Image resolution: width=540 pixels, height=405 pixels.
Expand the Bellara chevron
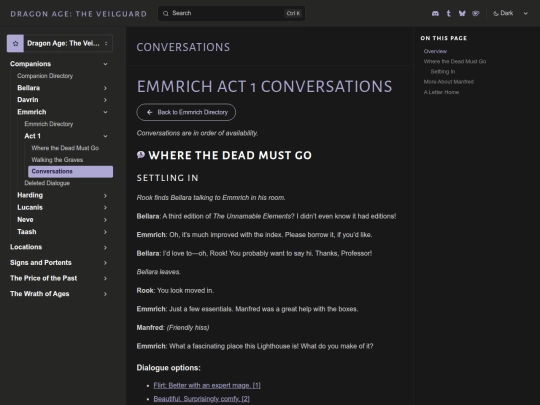click(105, 88)
